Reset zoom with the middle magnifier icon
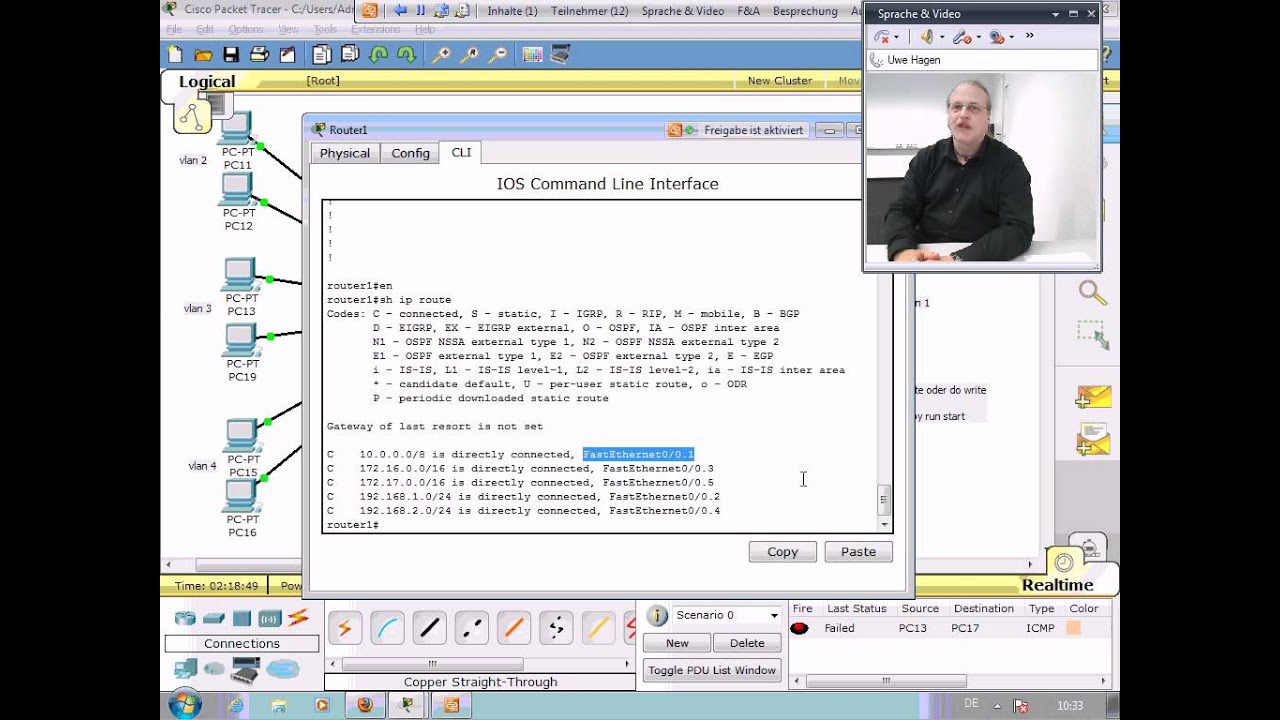 pyautogui.click(x=469, y=55)
